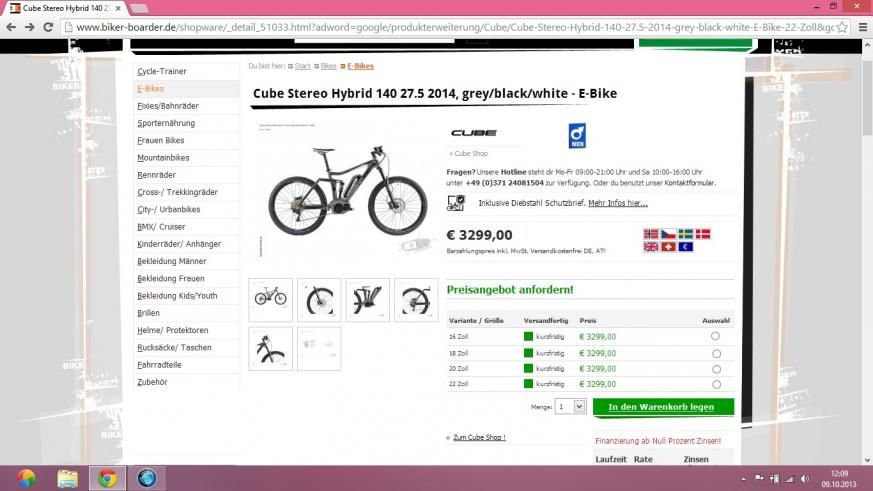Viewport: 873px width, 491px height.
Task: Click the Bikes breadcrumb link
Action: click(328, 66)
